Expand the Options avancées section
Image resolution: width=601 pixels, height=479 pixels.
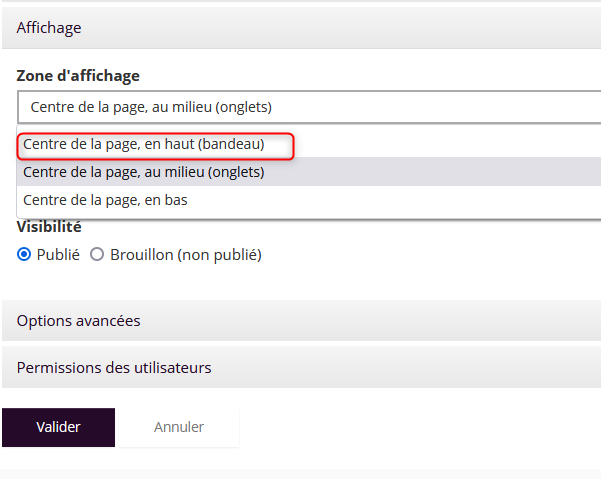point(300,321)
